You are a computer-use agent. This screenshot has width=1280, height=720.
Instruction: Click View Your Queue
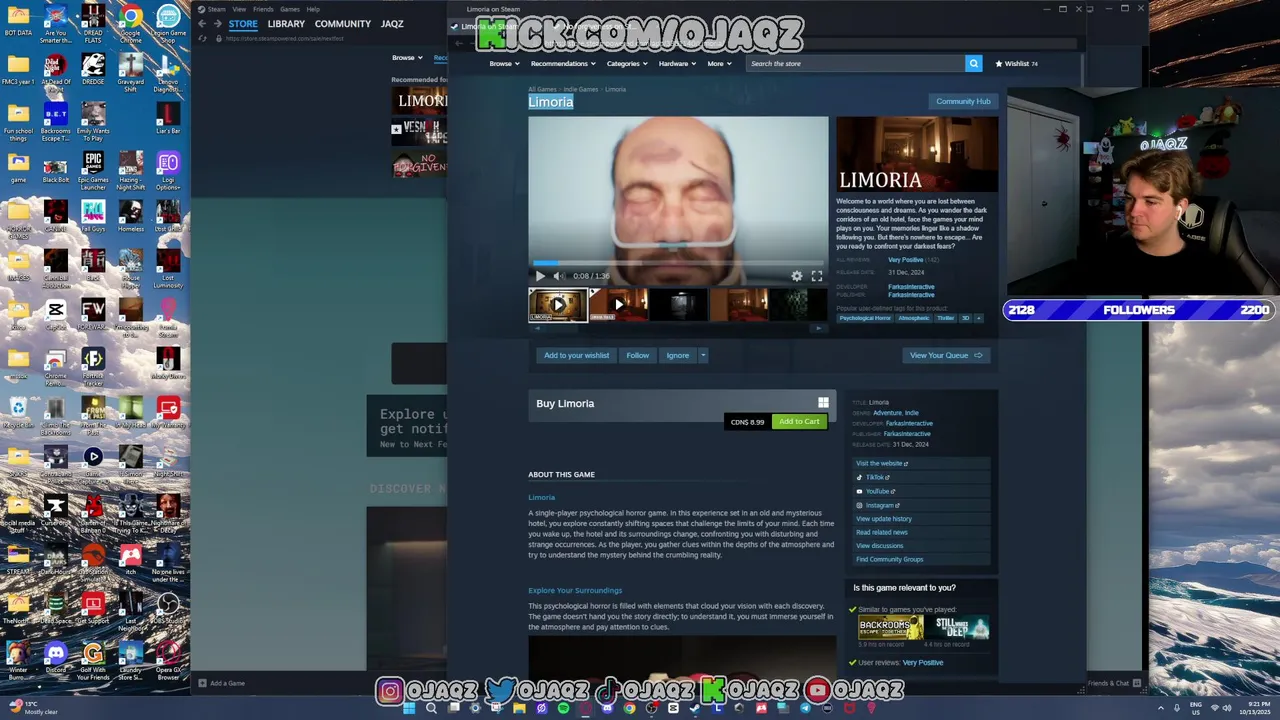[946, 355]
